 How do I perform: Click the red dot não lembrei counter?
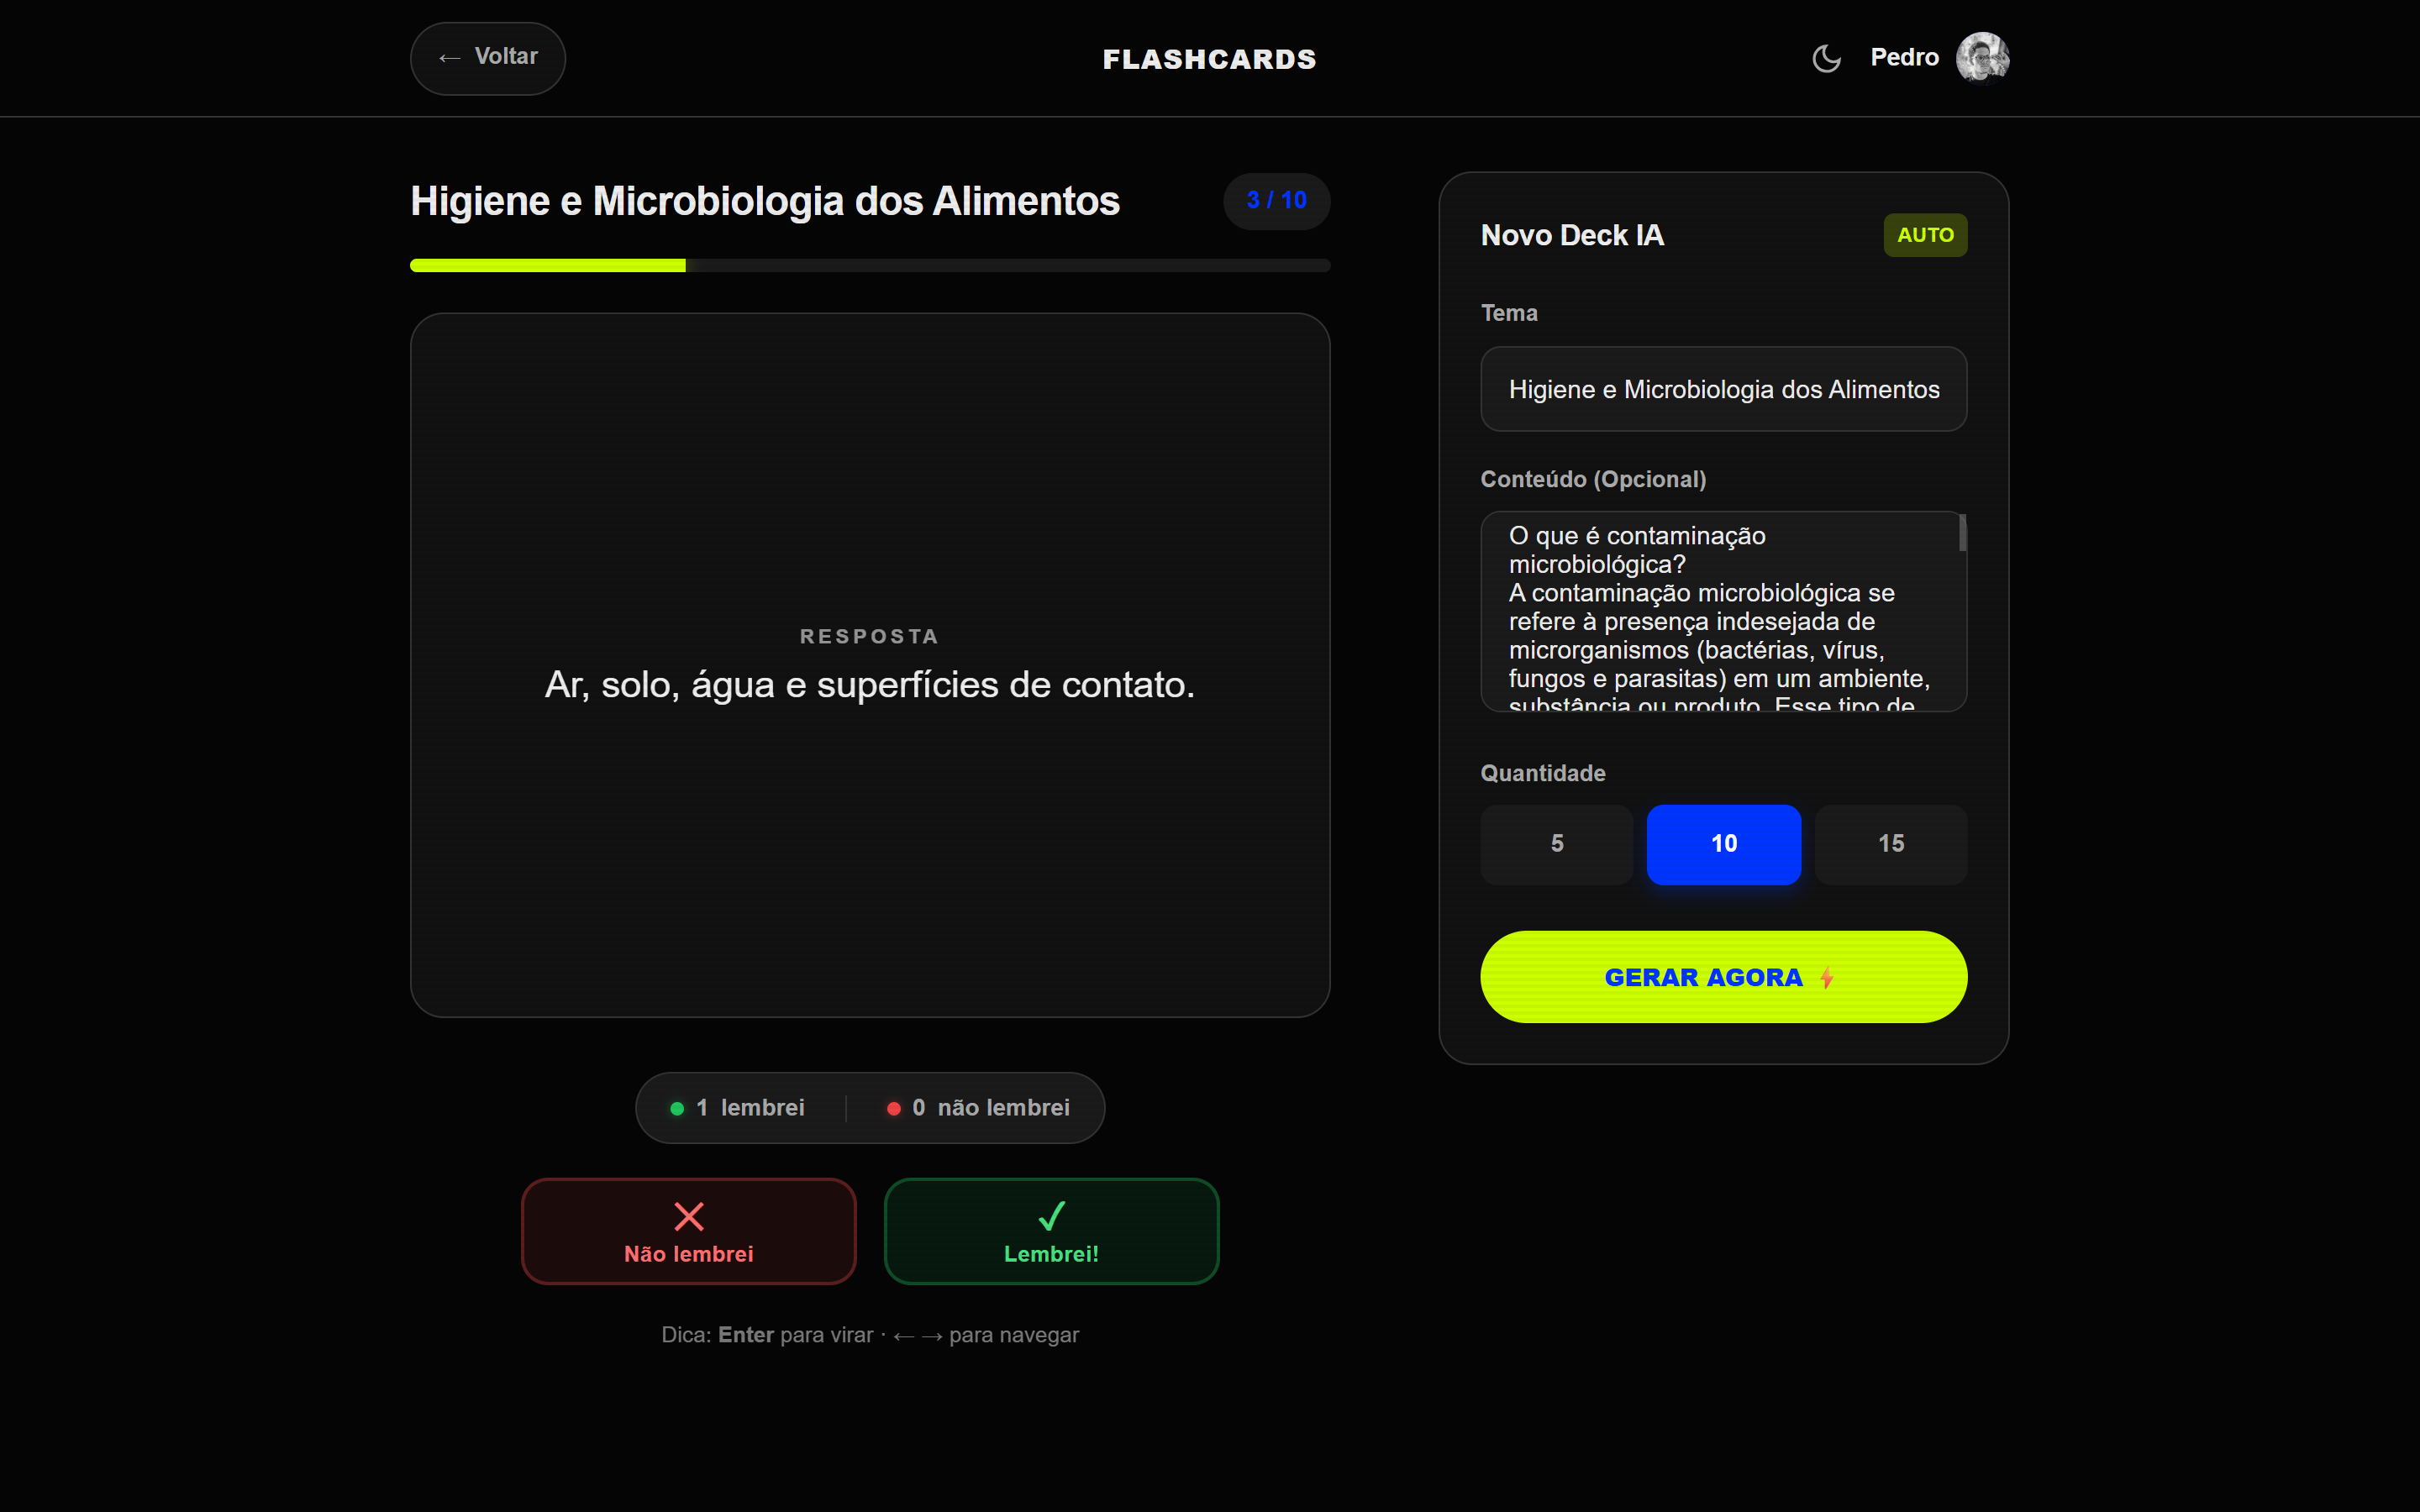(894, 1108)
